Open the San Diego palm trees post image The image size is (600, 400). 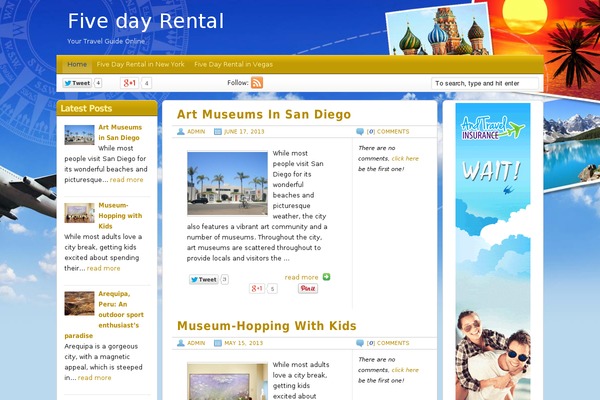[227, 183]
